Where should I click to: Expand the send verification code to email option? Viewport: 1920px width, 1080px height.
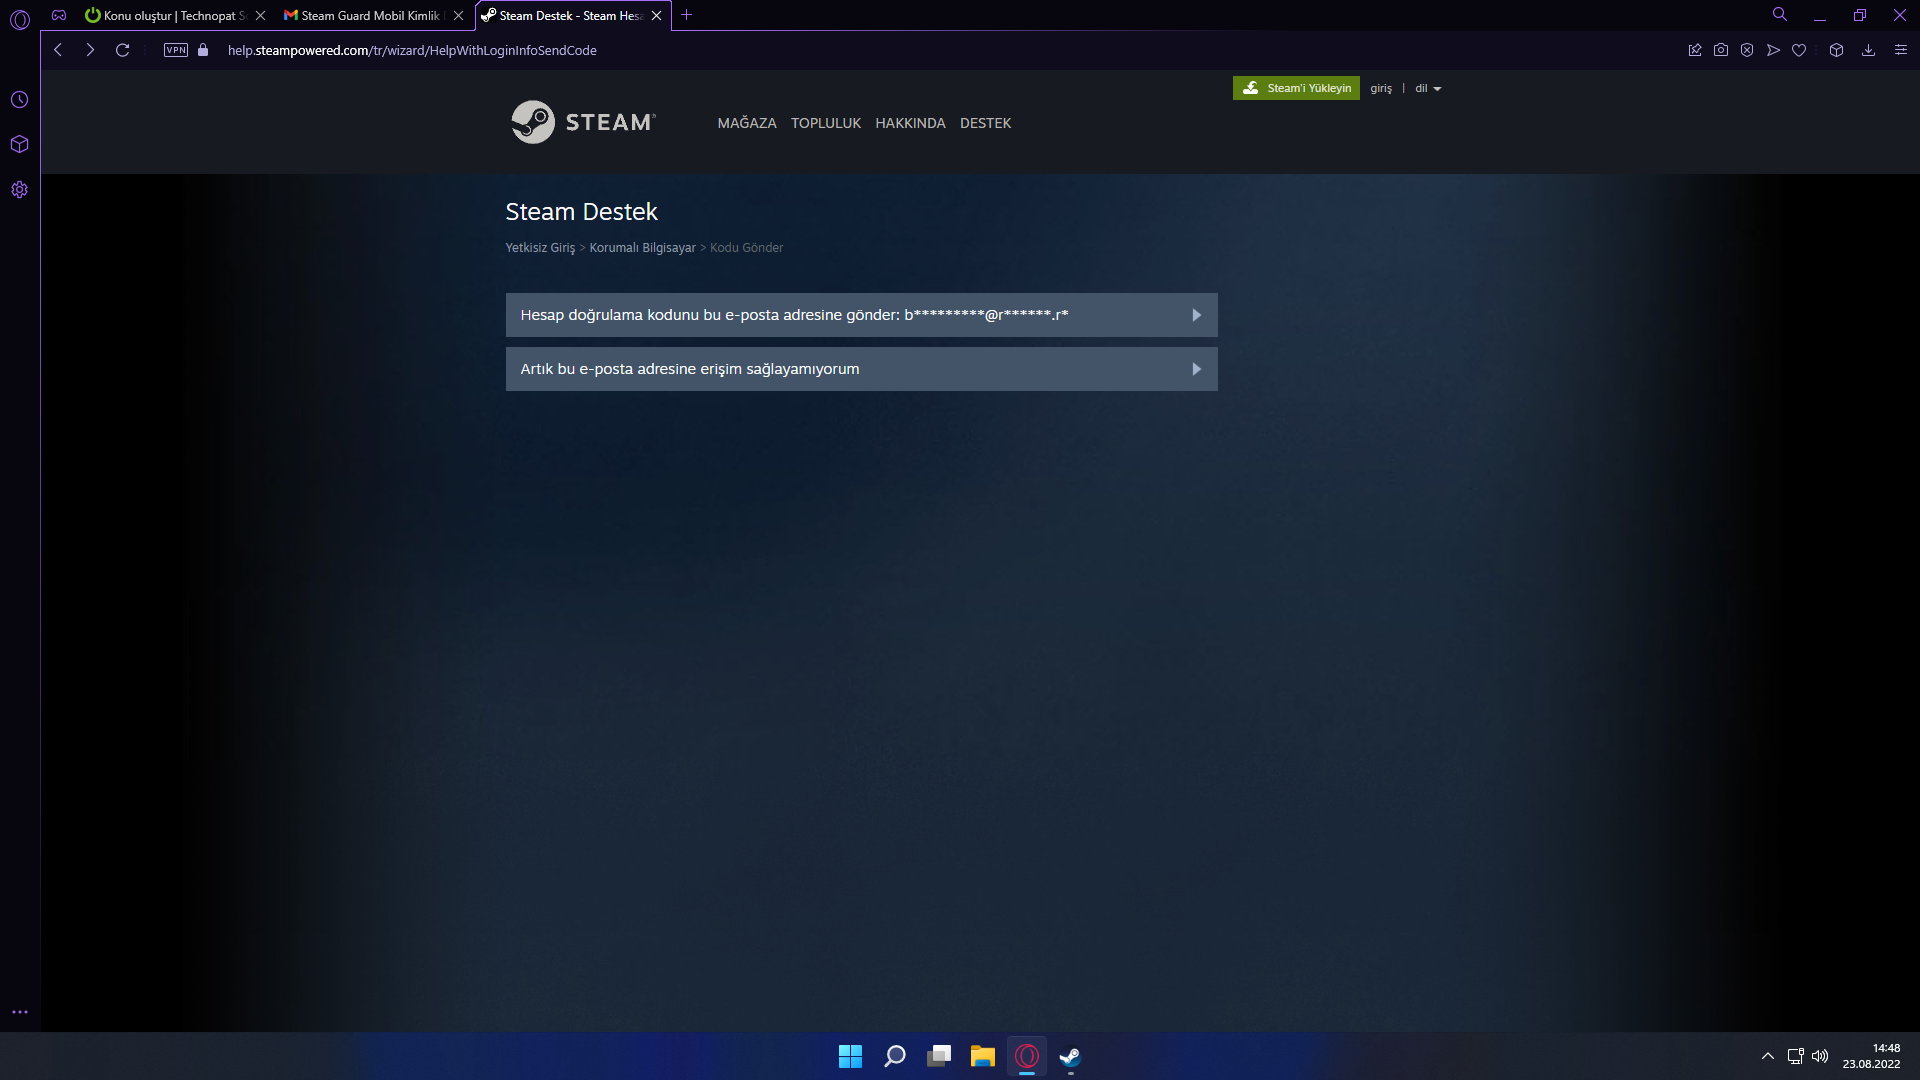point(861,315)
